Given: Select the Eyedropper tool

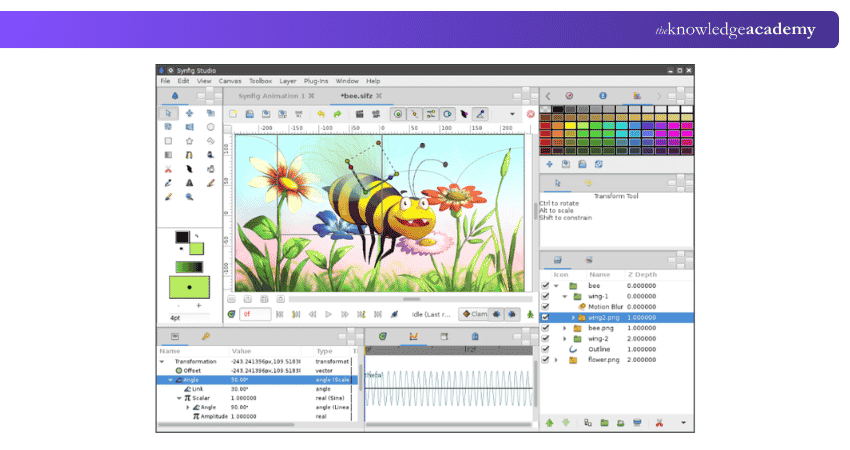Looking at the screenshot, I should (168, 183).
